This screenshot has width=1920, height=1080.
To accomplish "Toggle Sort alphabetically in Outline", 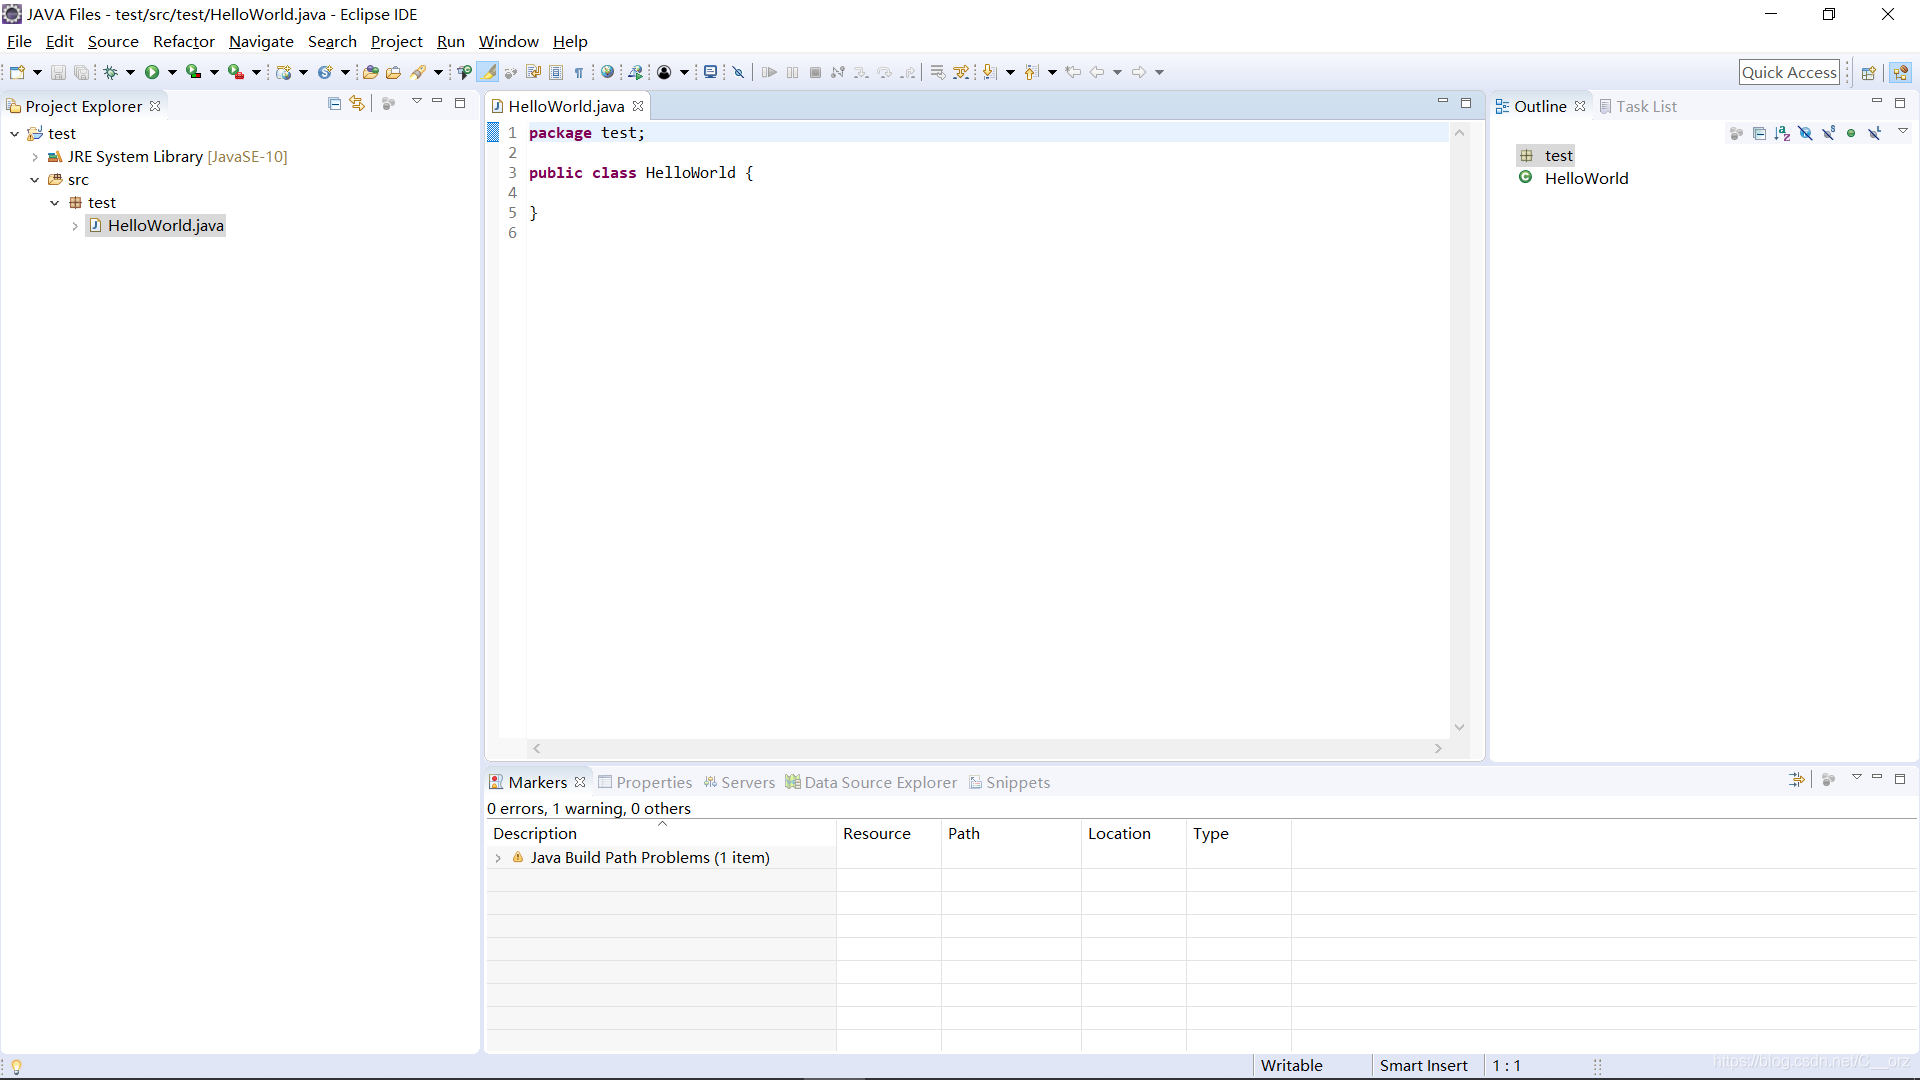I will point(1783,133).
